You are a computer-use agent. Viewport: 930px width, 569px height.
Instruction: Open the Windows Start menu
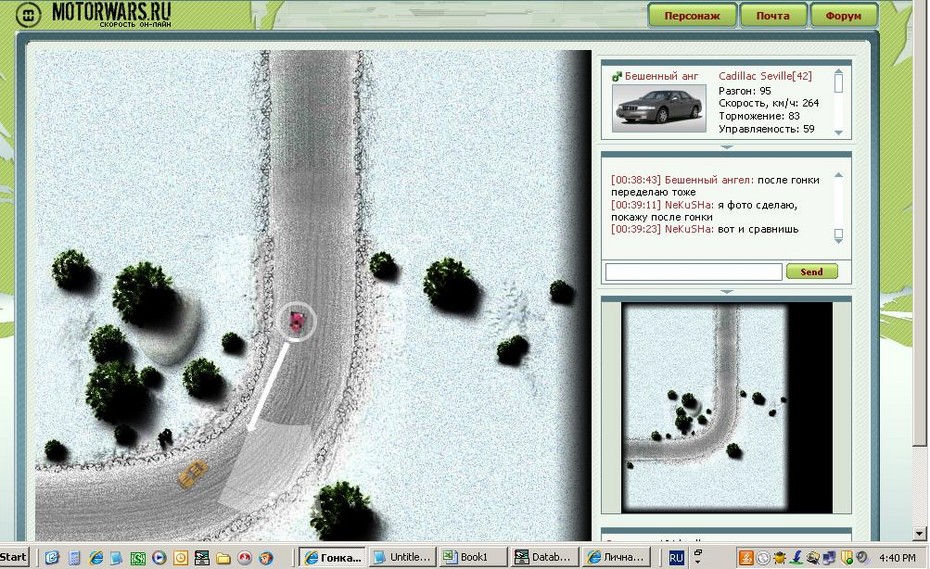(14, 557)
